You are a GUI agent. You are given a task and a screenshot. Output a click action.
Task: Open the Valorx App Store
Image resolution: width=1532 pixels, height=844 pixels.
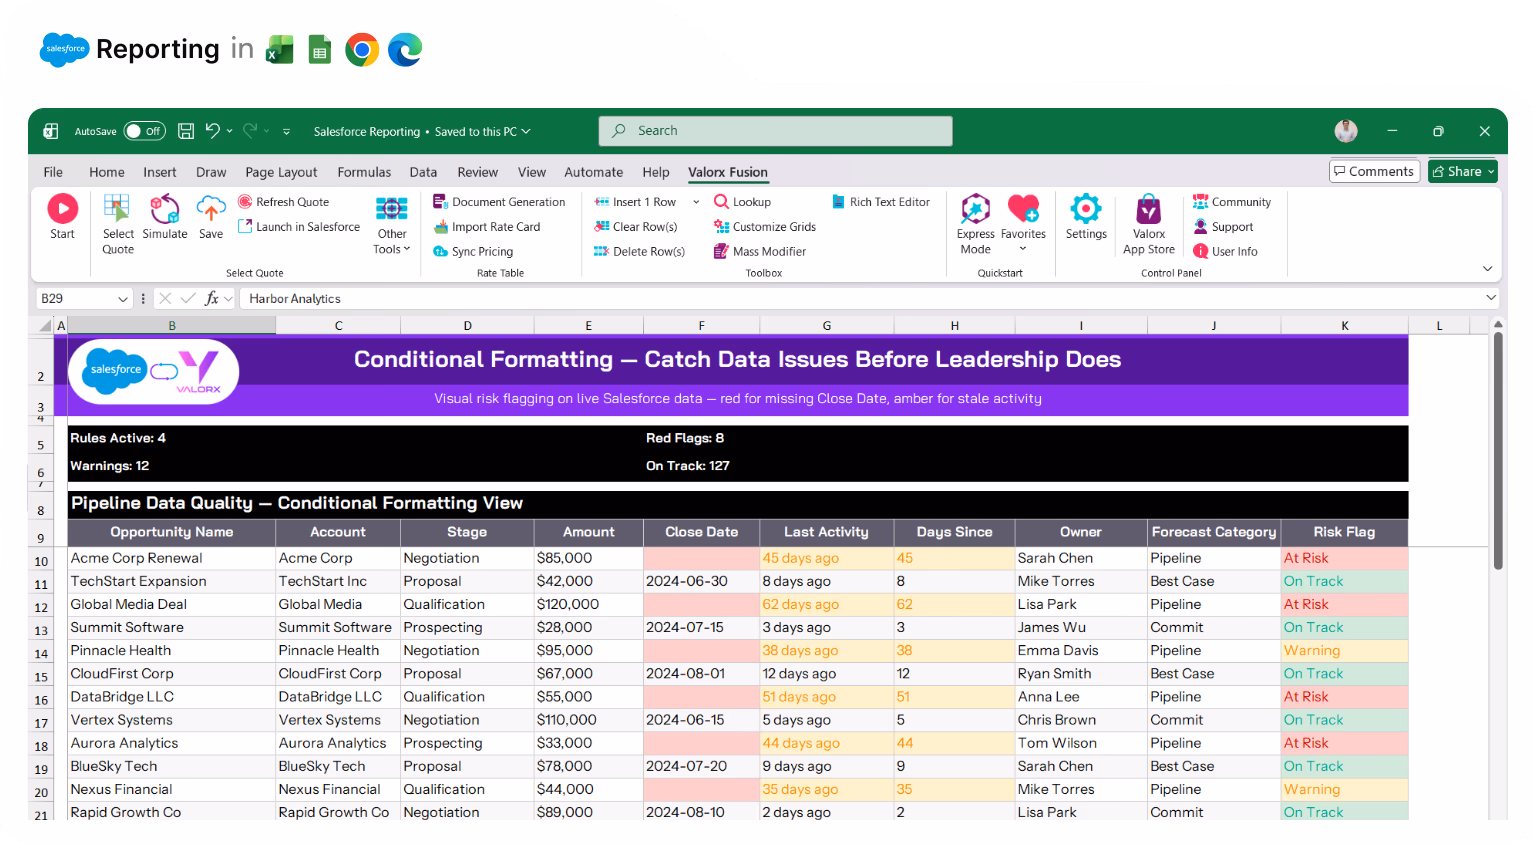tap(1148, 212)
